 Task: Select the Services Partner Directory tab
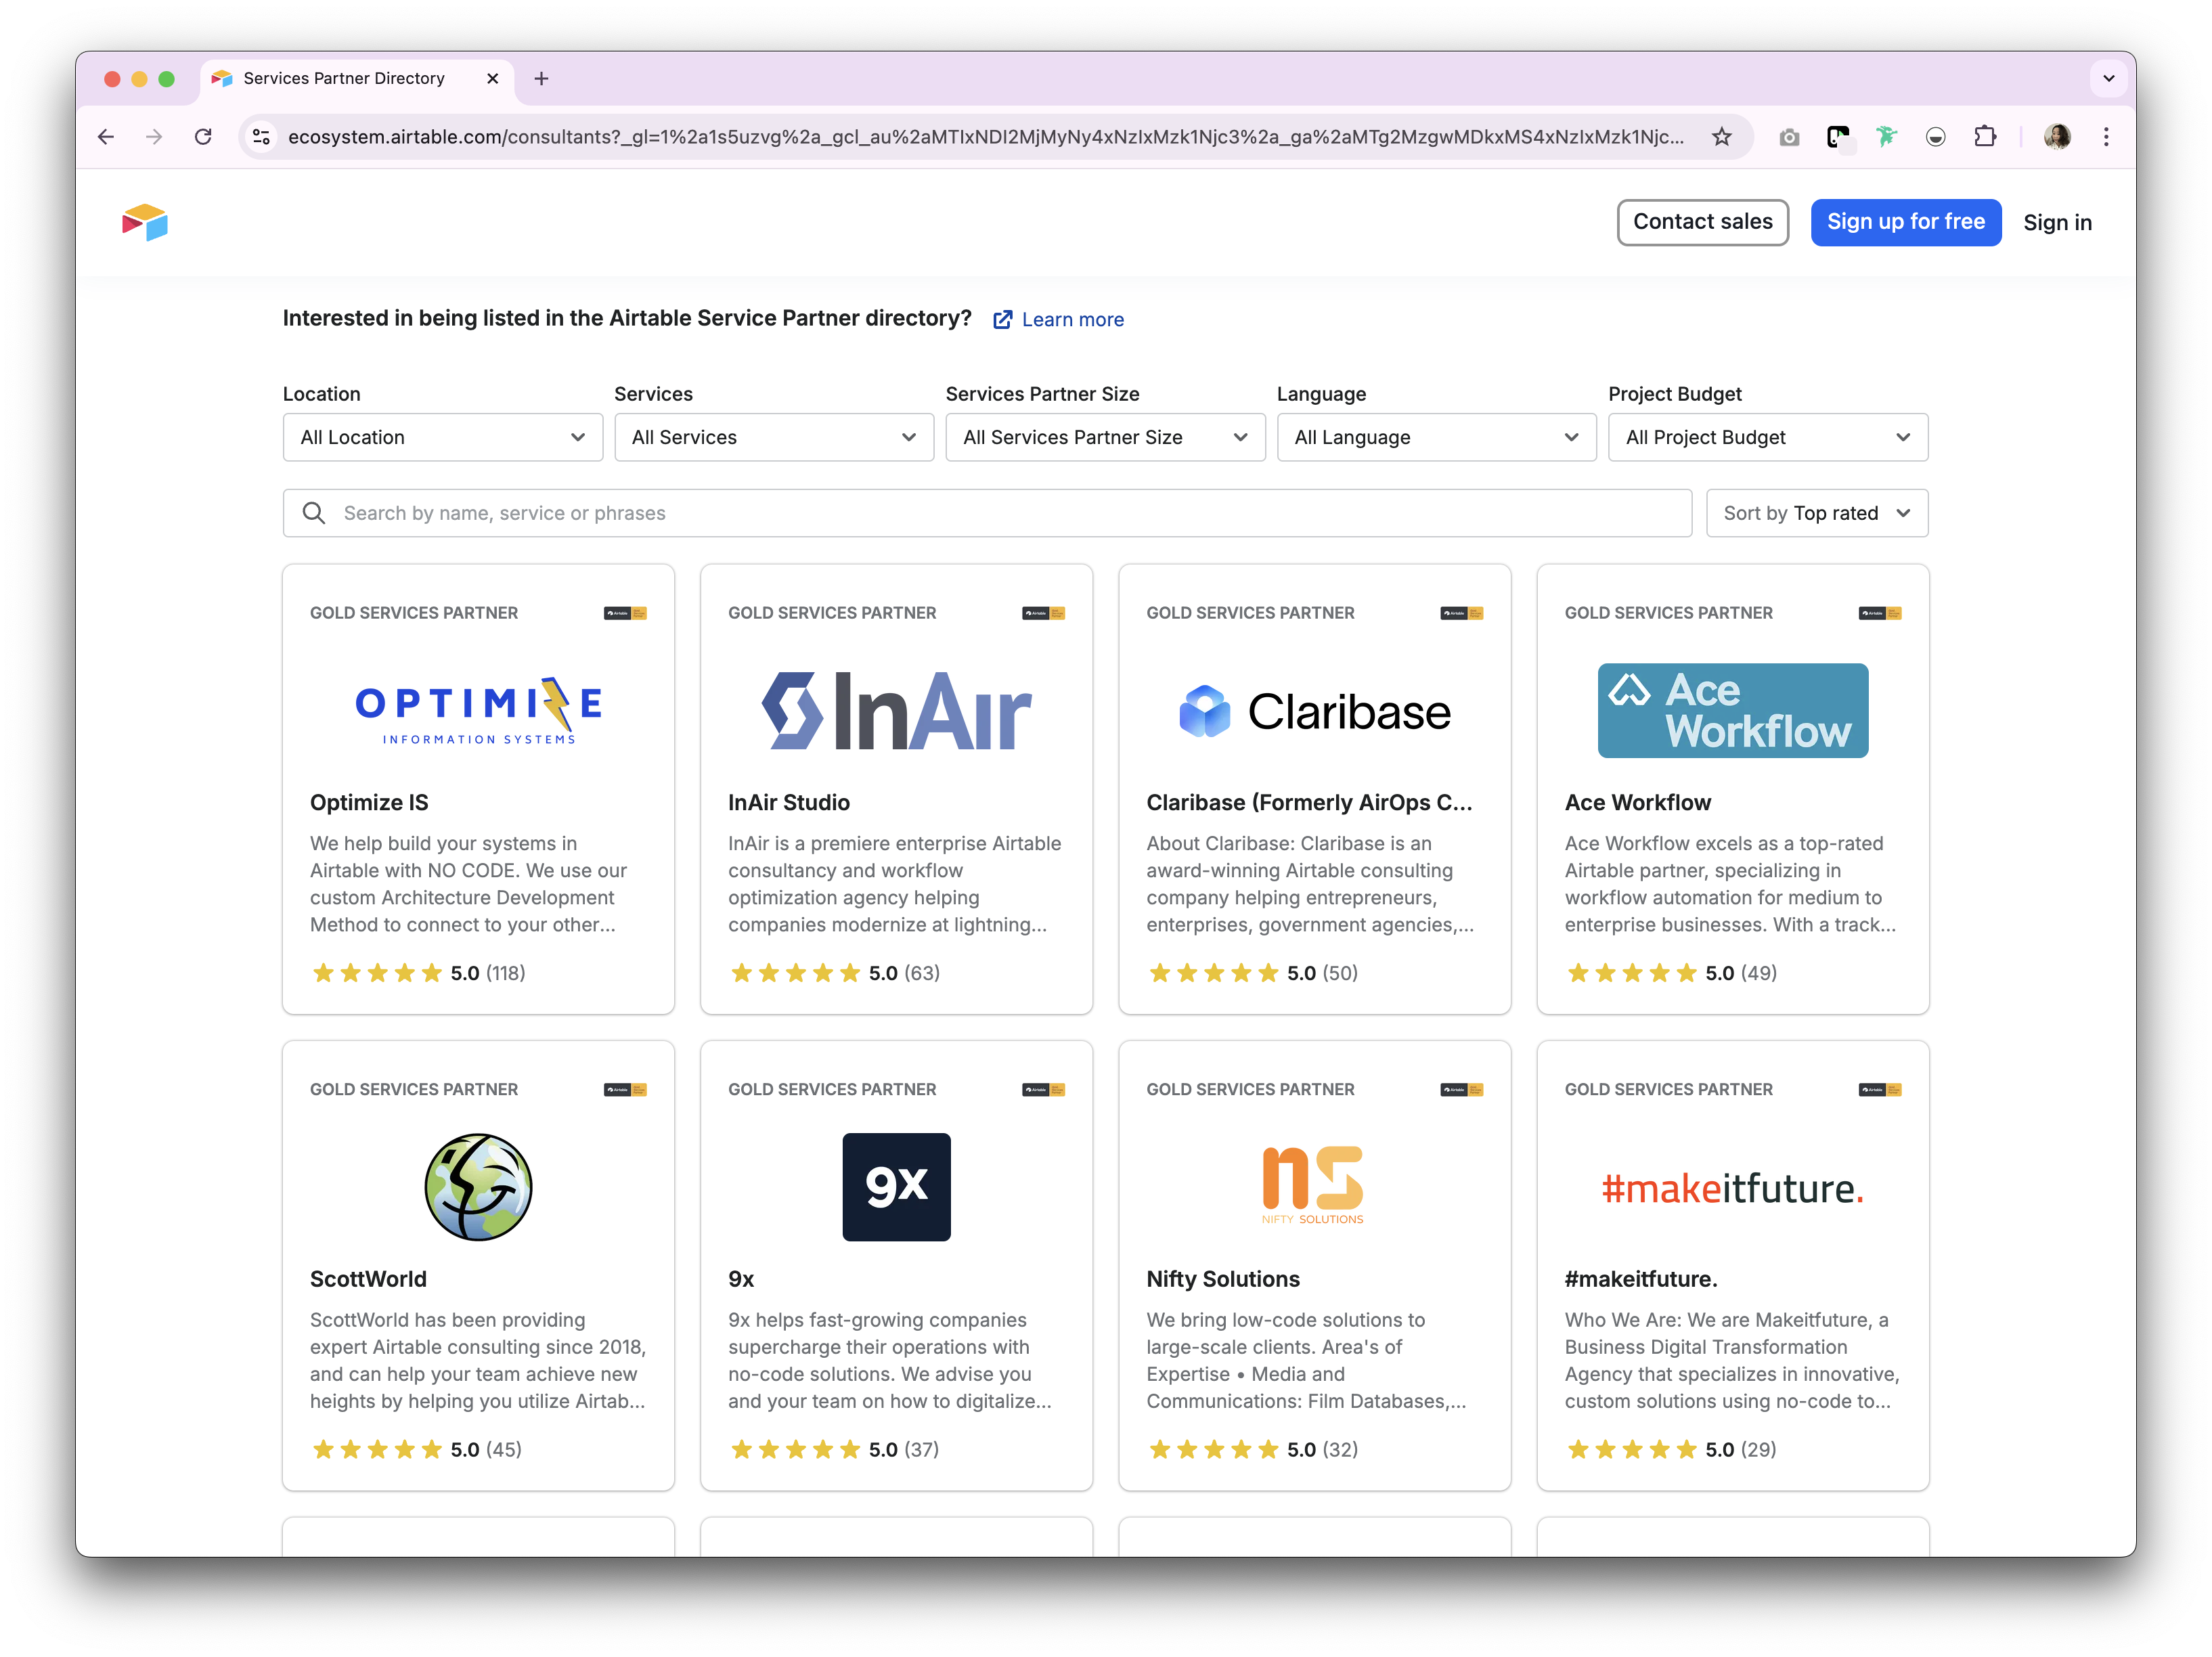[344, 78]
